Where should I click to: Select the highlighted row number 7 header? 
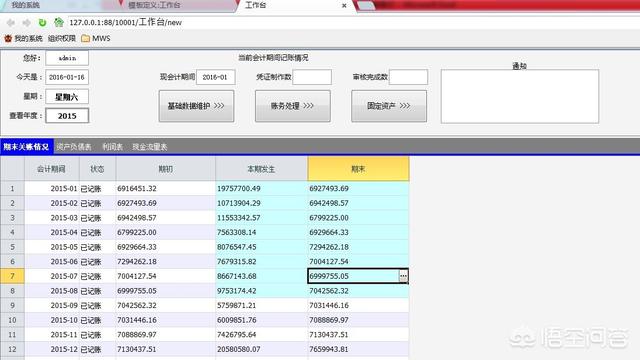12,276
